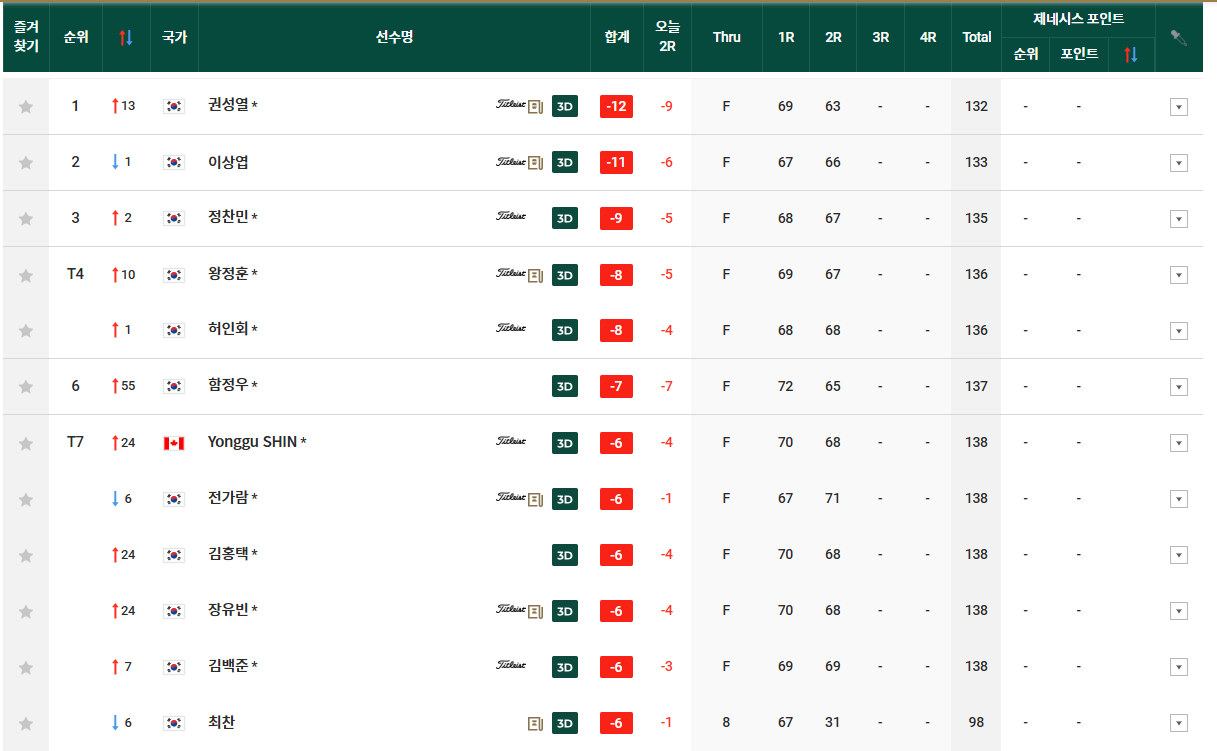Click the Titleist logo beside 장유빈

511,608
